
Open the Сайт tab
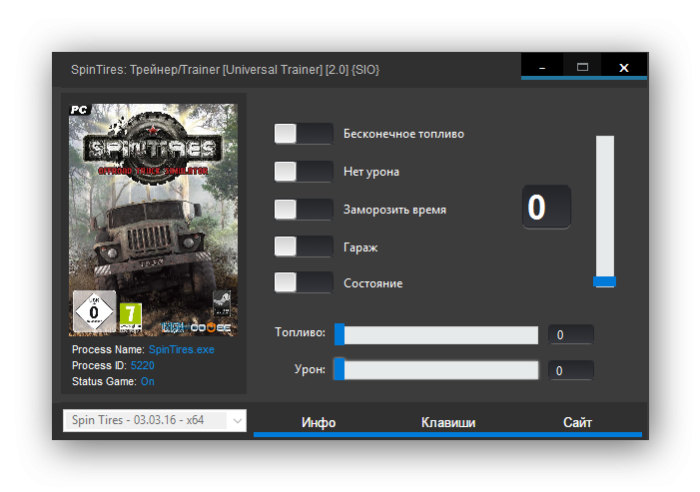[577, 422]
